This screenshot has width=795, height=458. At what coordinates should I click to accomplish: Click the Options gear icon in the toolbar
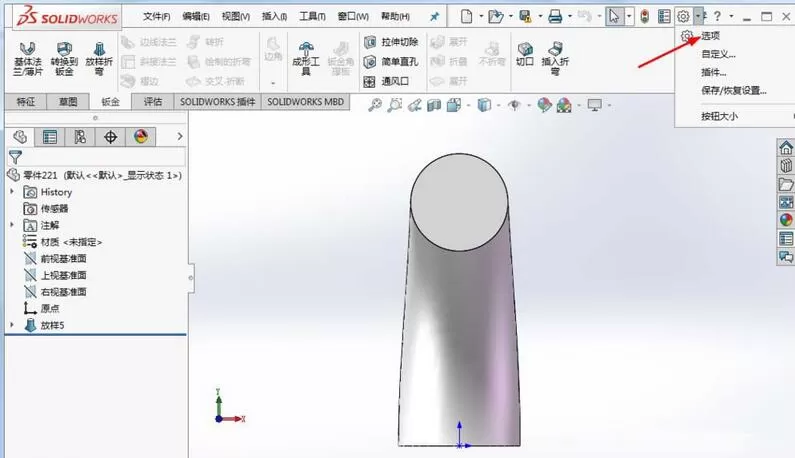(x=683, y=17)
